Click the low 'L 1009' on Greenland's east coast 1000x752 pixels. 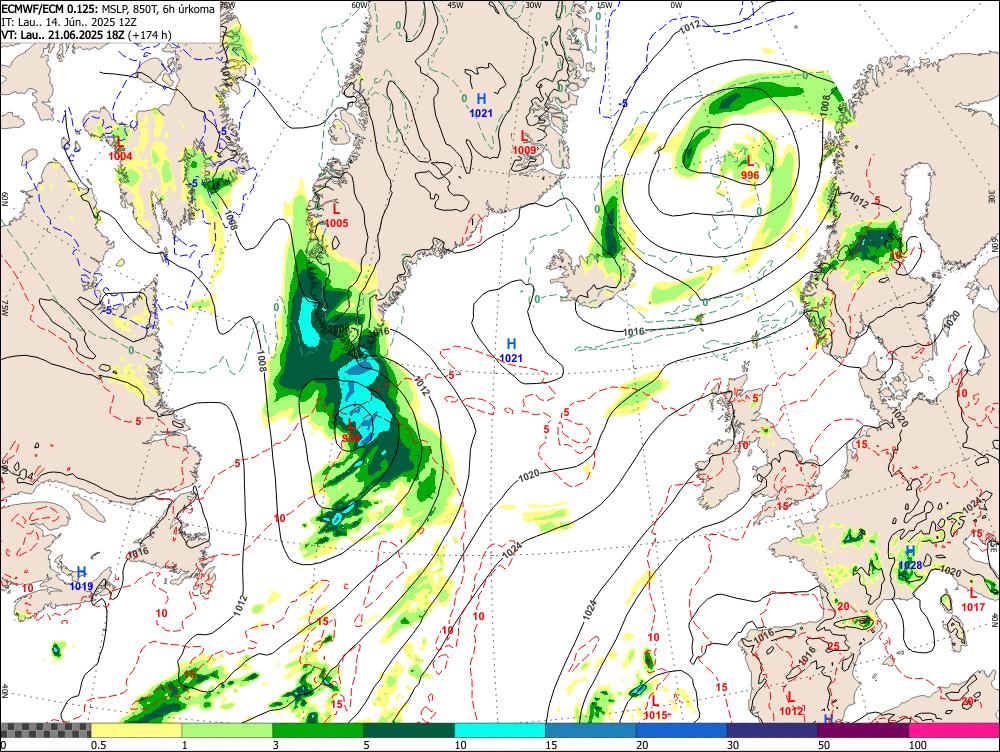(x=524, y=142)
